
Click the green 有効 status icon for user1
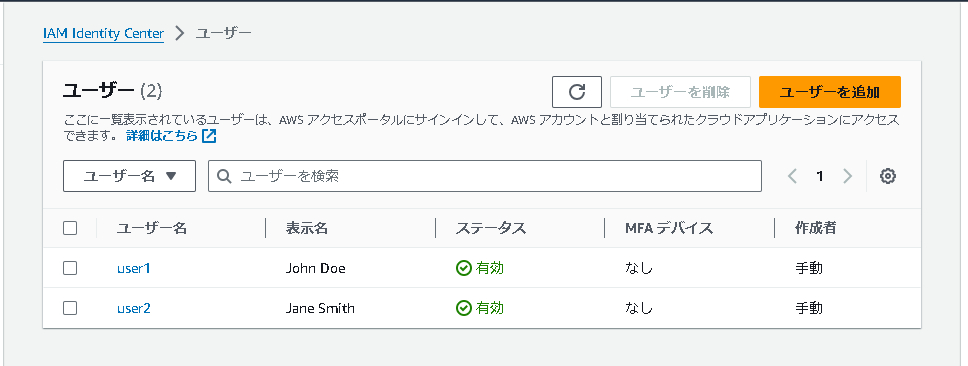[464, 268]
